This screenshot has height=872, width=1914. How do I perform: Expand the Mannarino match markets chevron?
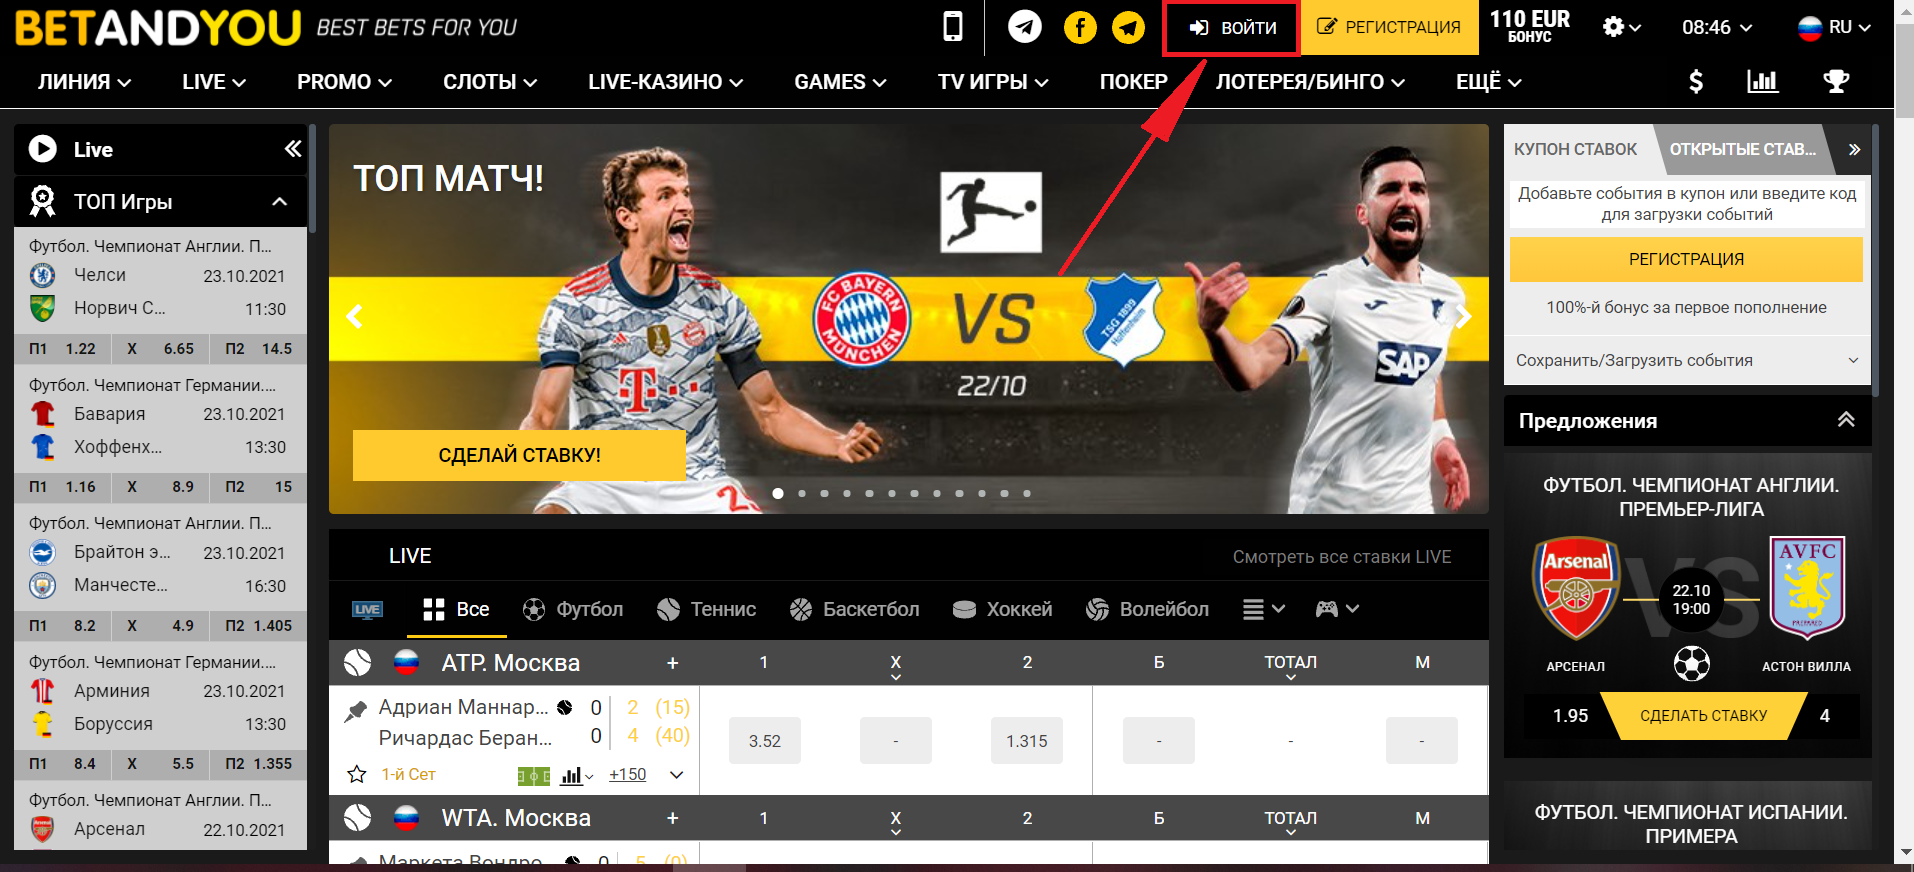tap(677, 775)
